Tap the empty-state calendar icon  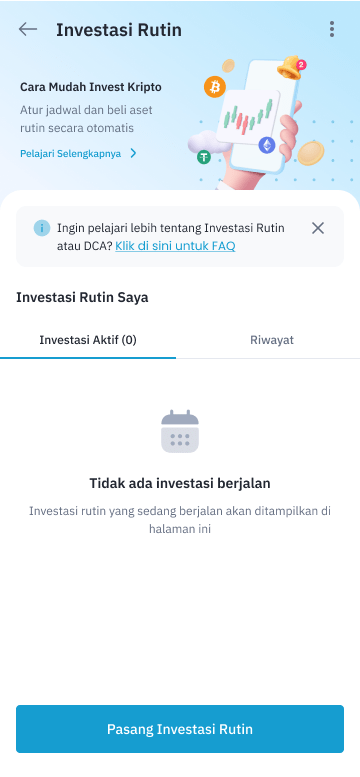(x=180, y=431)
